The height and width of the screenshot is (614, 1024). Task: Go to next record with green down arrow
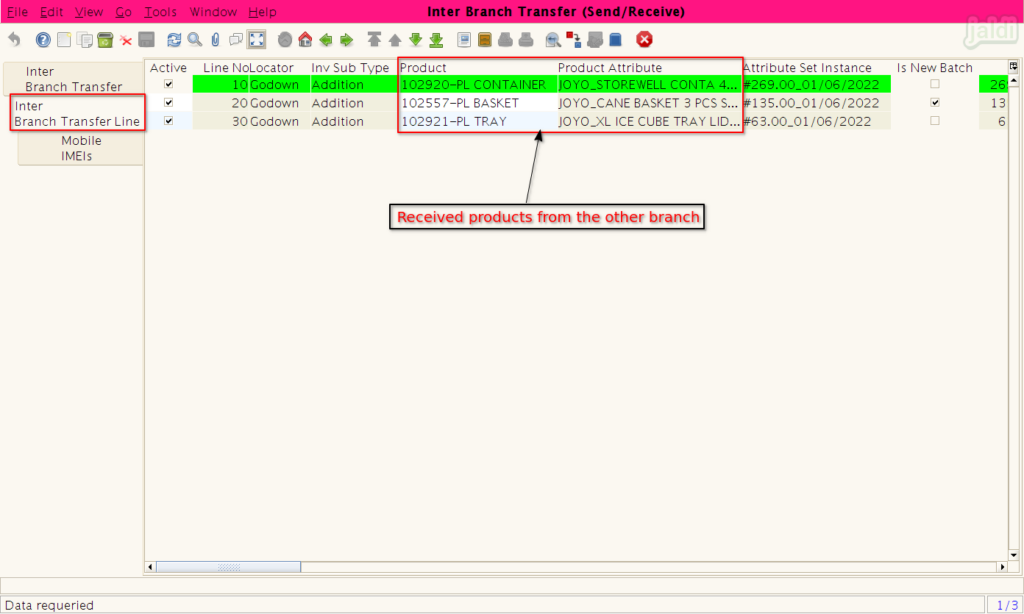(415, 40)
